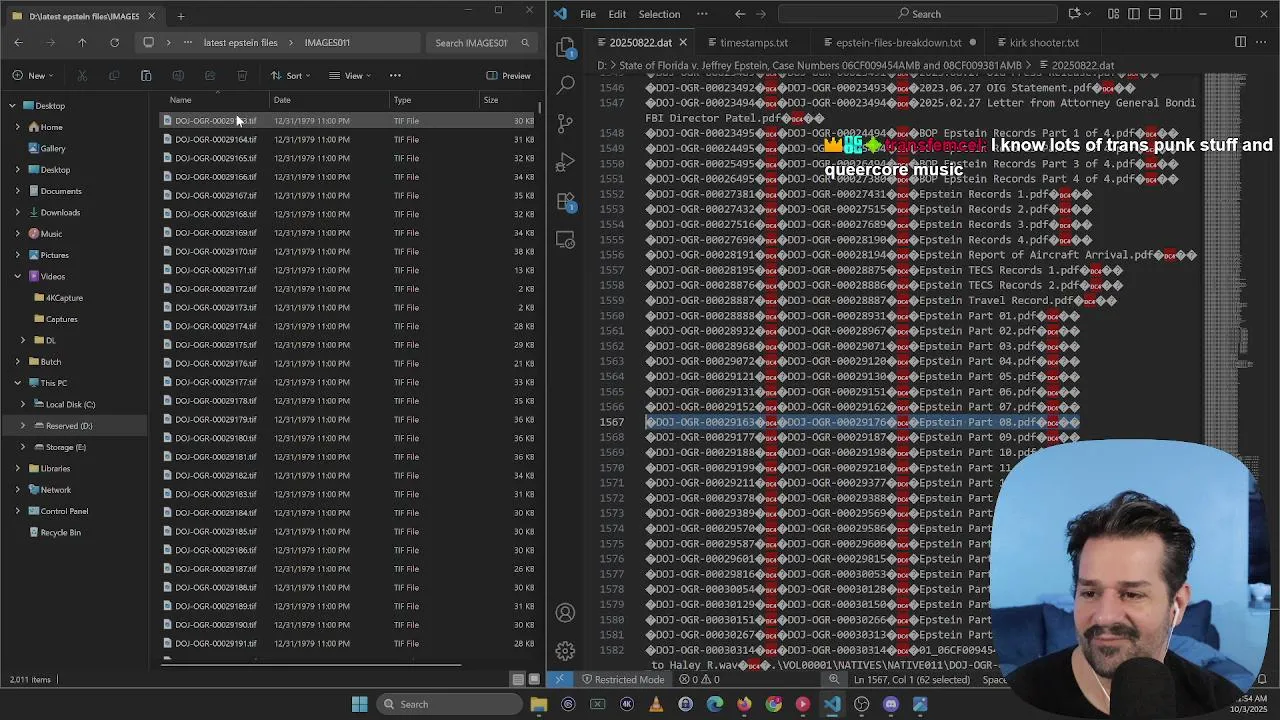Screen dimensions: 1280x720
Task: Click latest epstein files breadcrumb
Action: coord(240,43)
